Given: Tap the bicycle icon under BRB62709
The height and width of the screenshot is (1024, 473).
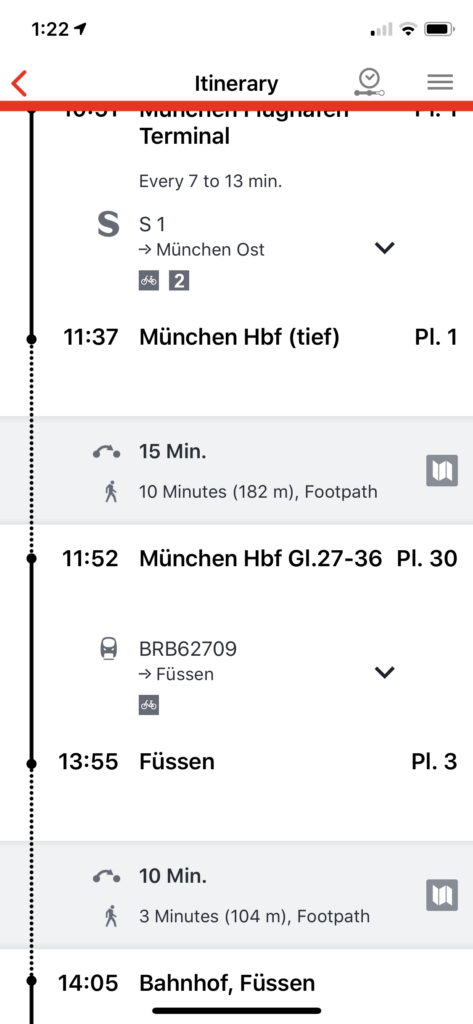Looking at the screenshot, I should [x=149, y=705].
